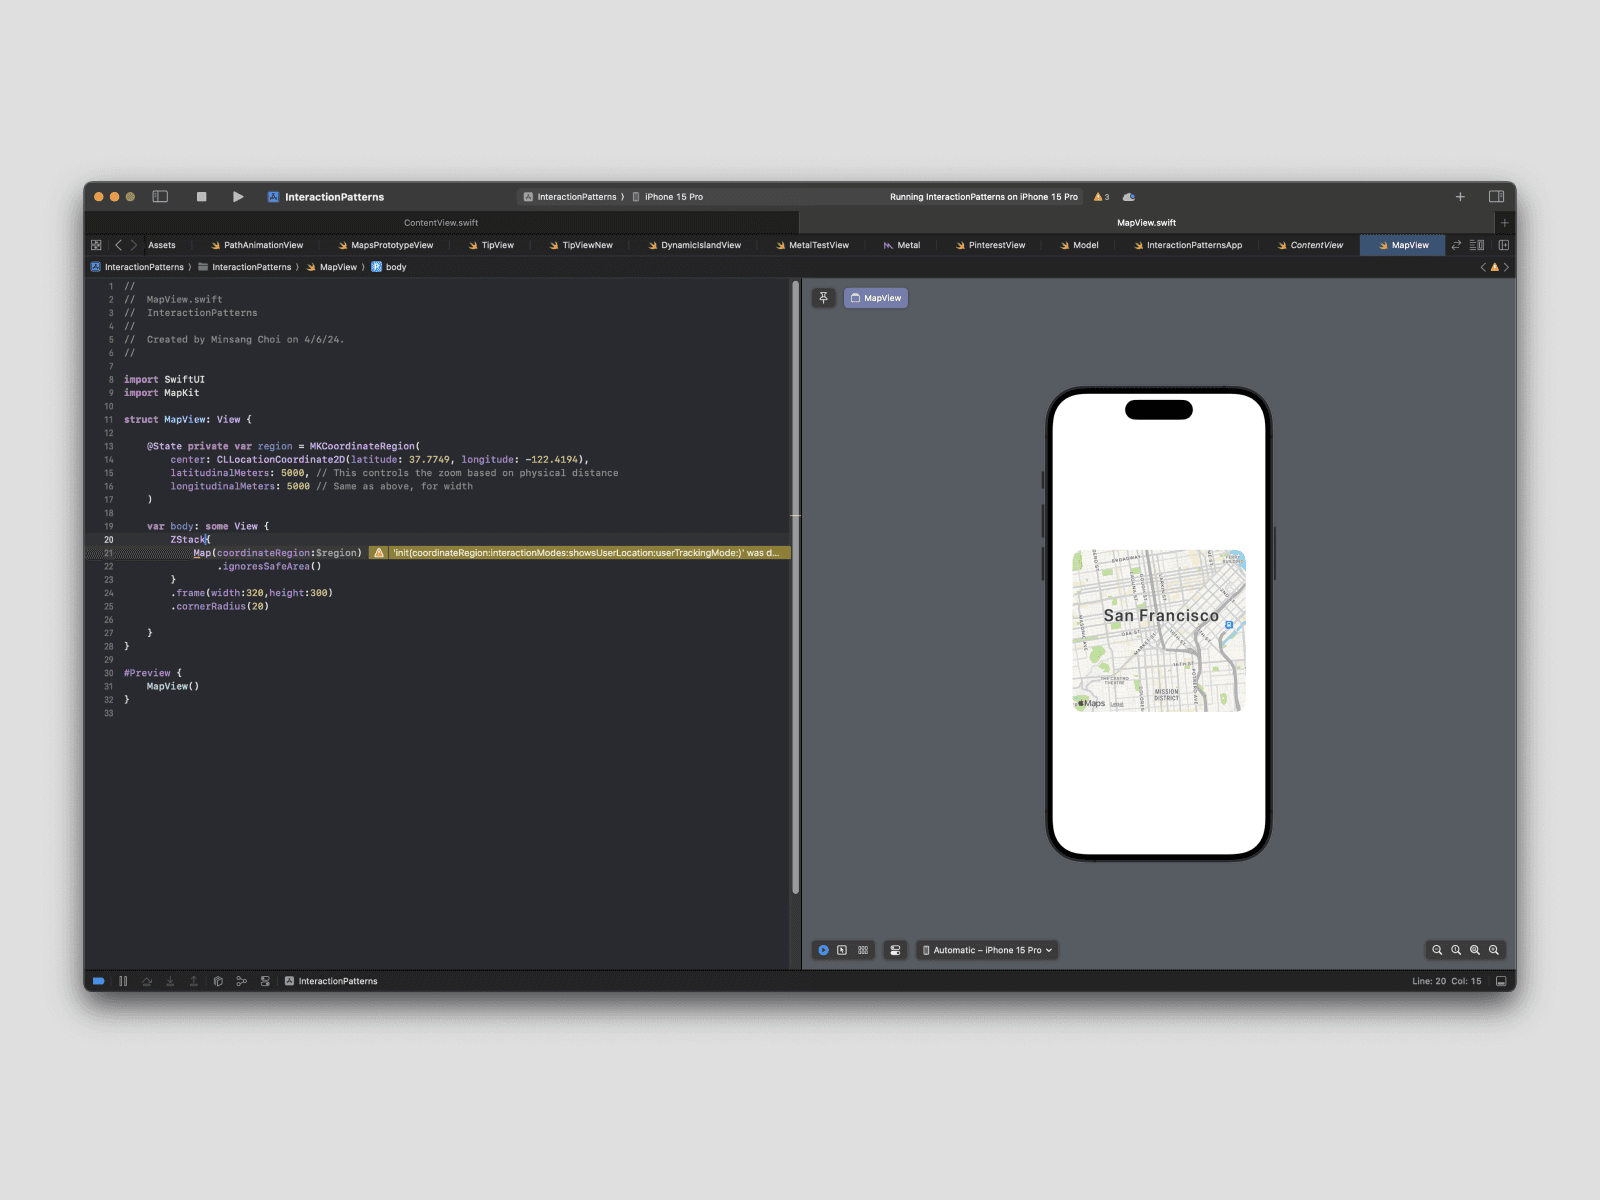Switch to the ContentView tab
Image resolution: width=1600 pixels, height=1200 pixels.
[1315, 245]
